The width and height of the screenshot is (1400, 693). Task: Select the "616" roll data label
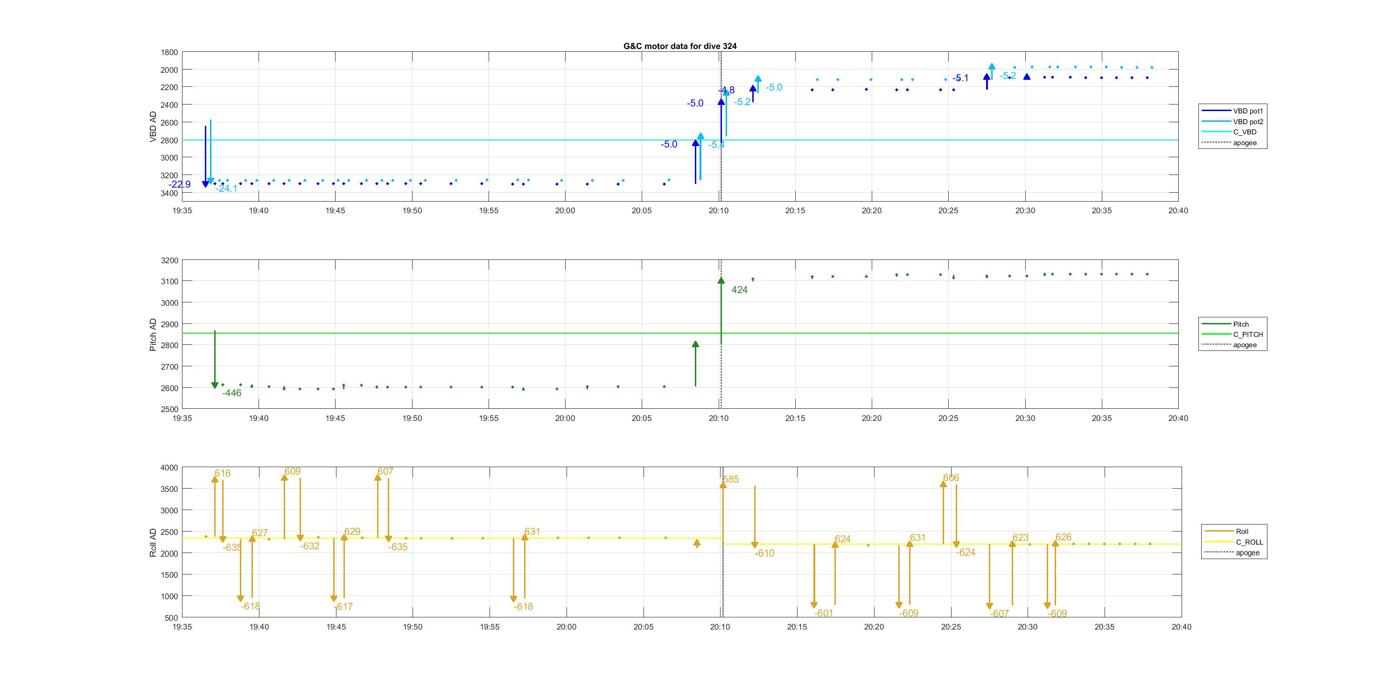tap(222, 474)
